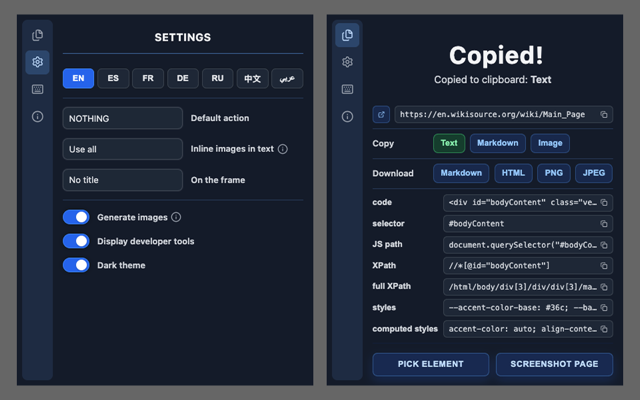Click the JS path field document.querySelector
640x400 pixels.
528,245
